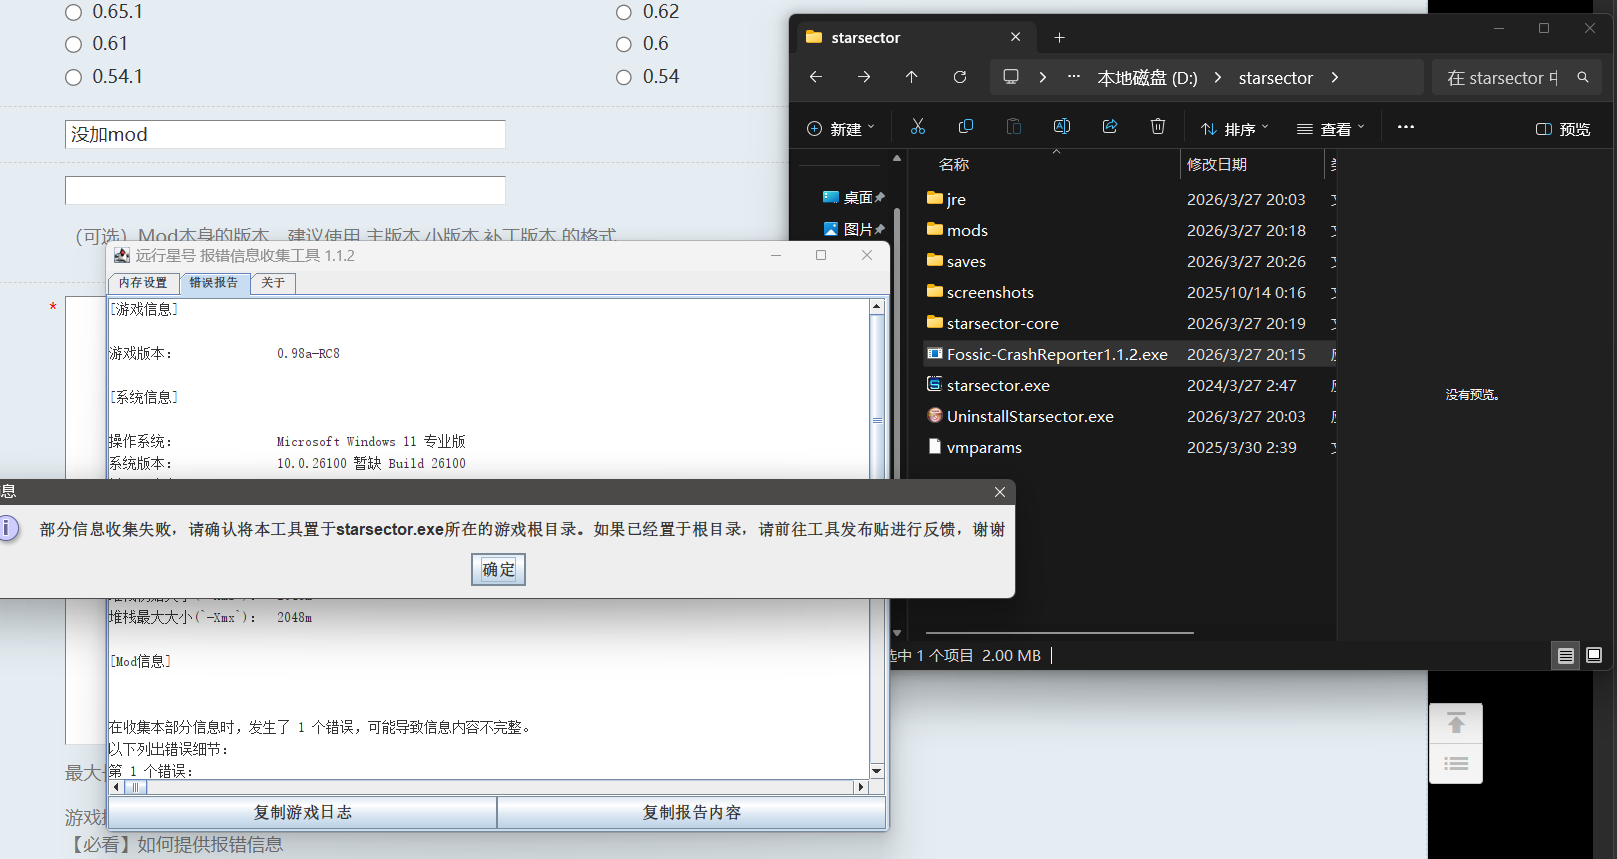Viewport: 1617px width, 859px height.
Task: Click the Cut icon in Explorer toolbar
Action: [x=917, y=127]
